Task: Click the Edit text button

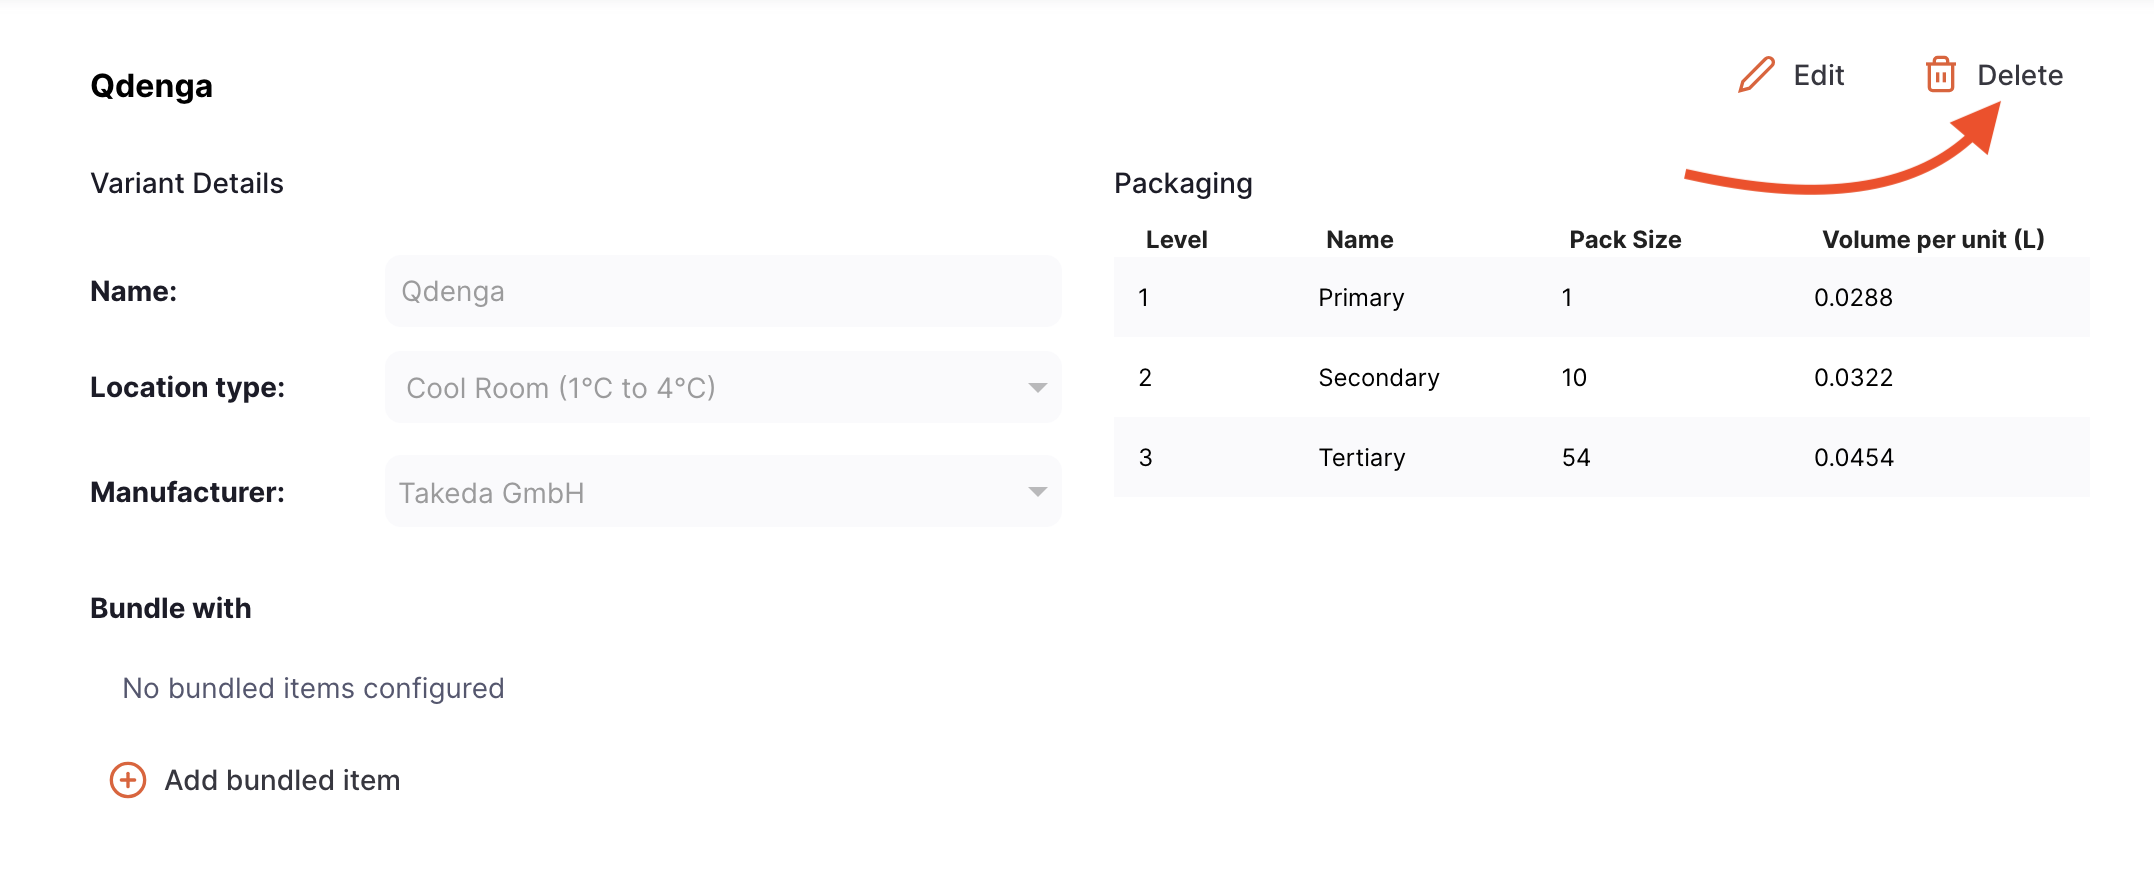Action: point(1818,75)
